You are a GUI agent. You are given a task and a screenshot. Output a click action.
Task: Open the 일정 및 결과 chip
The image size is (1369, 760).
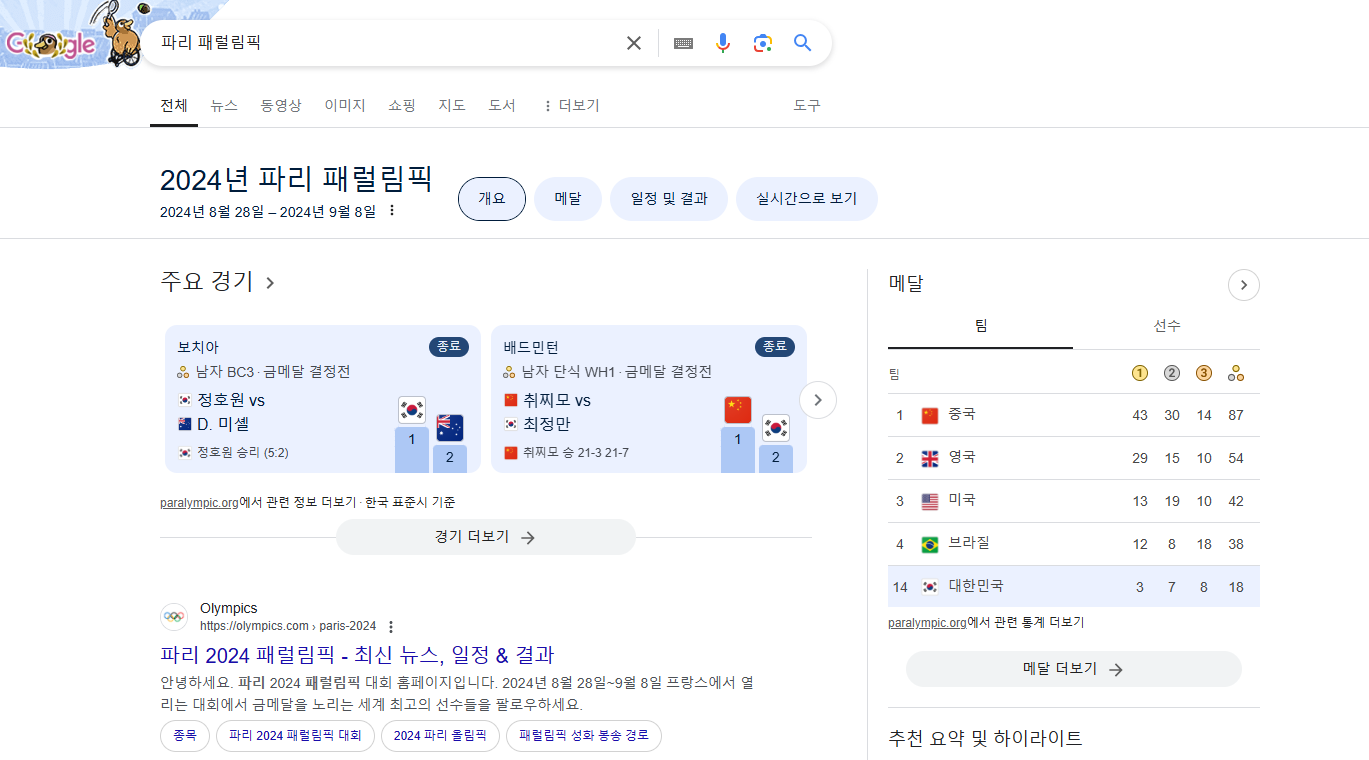click(669, 199)
